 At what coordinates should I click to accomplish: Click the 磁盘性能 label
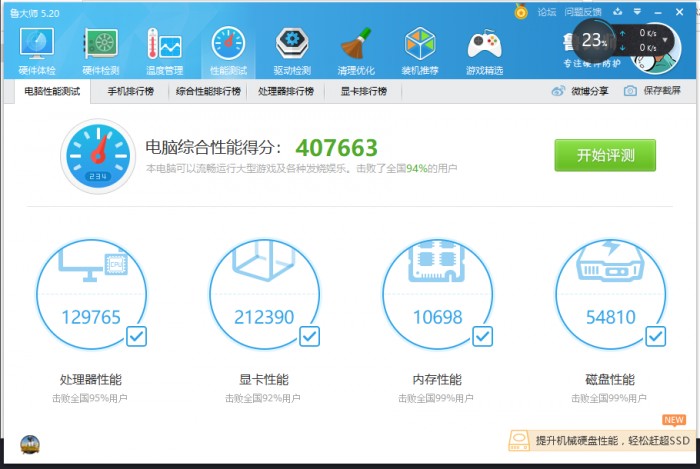[610, 380]
